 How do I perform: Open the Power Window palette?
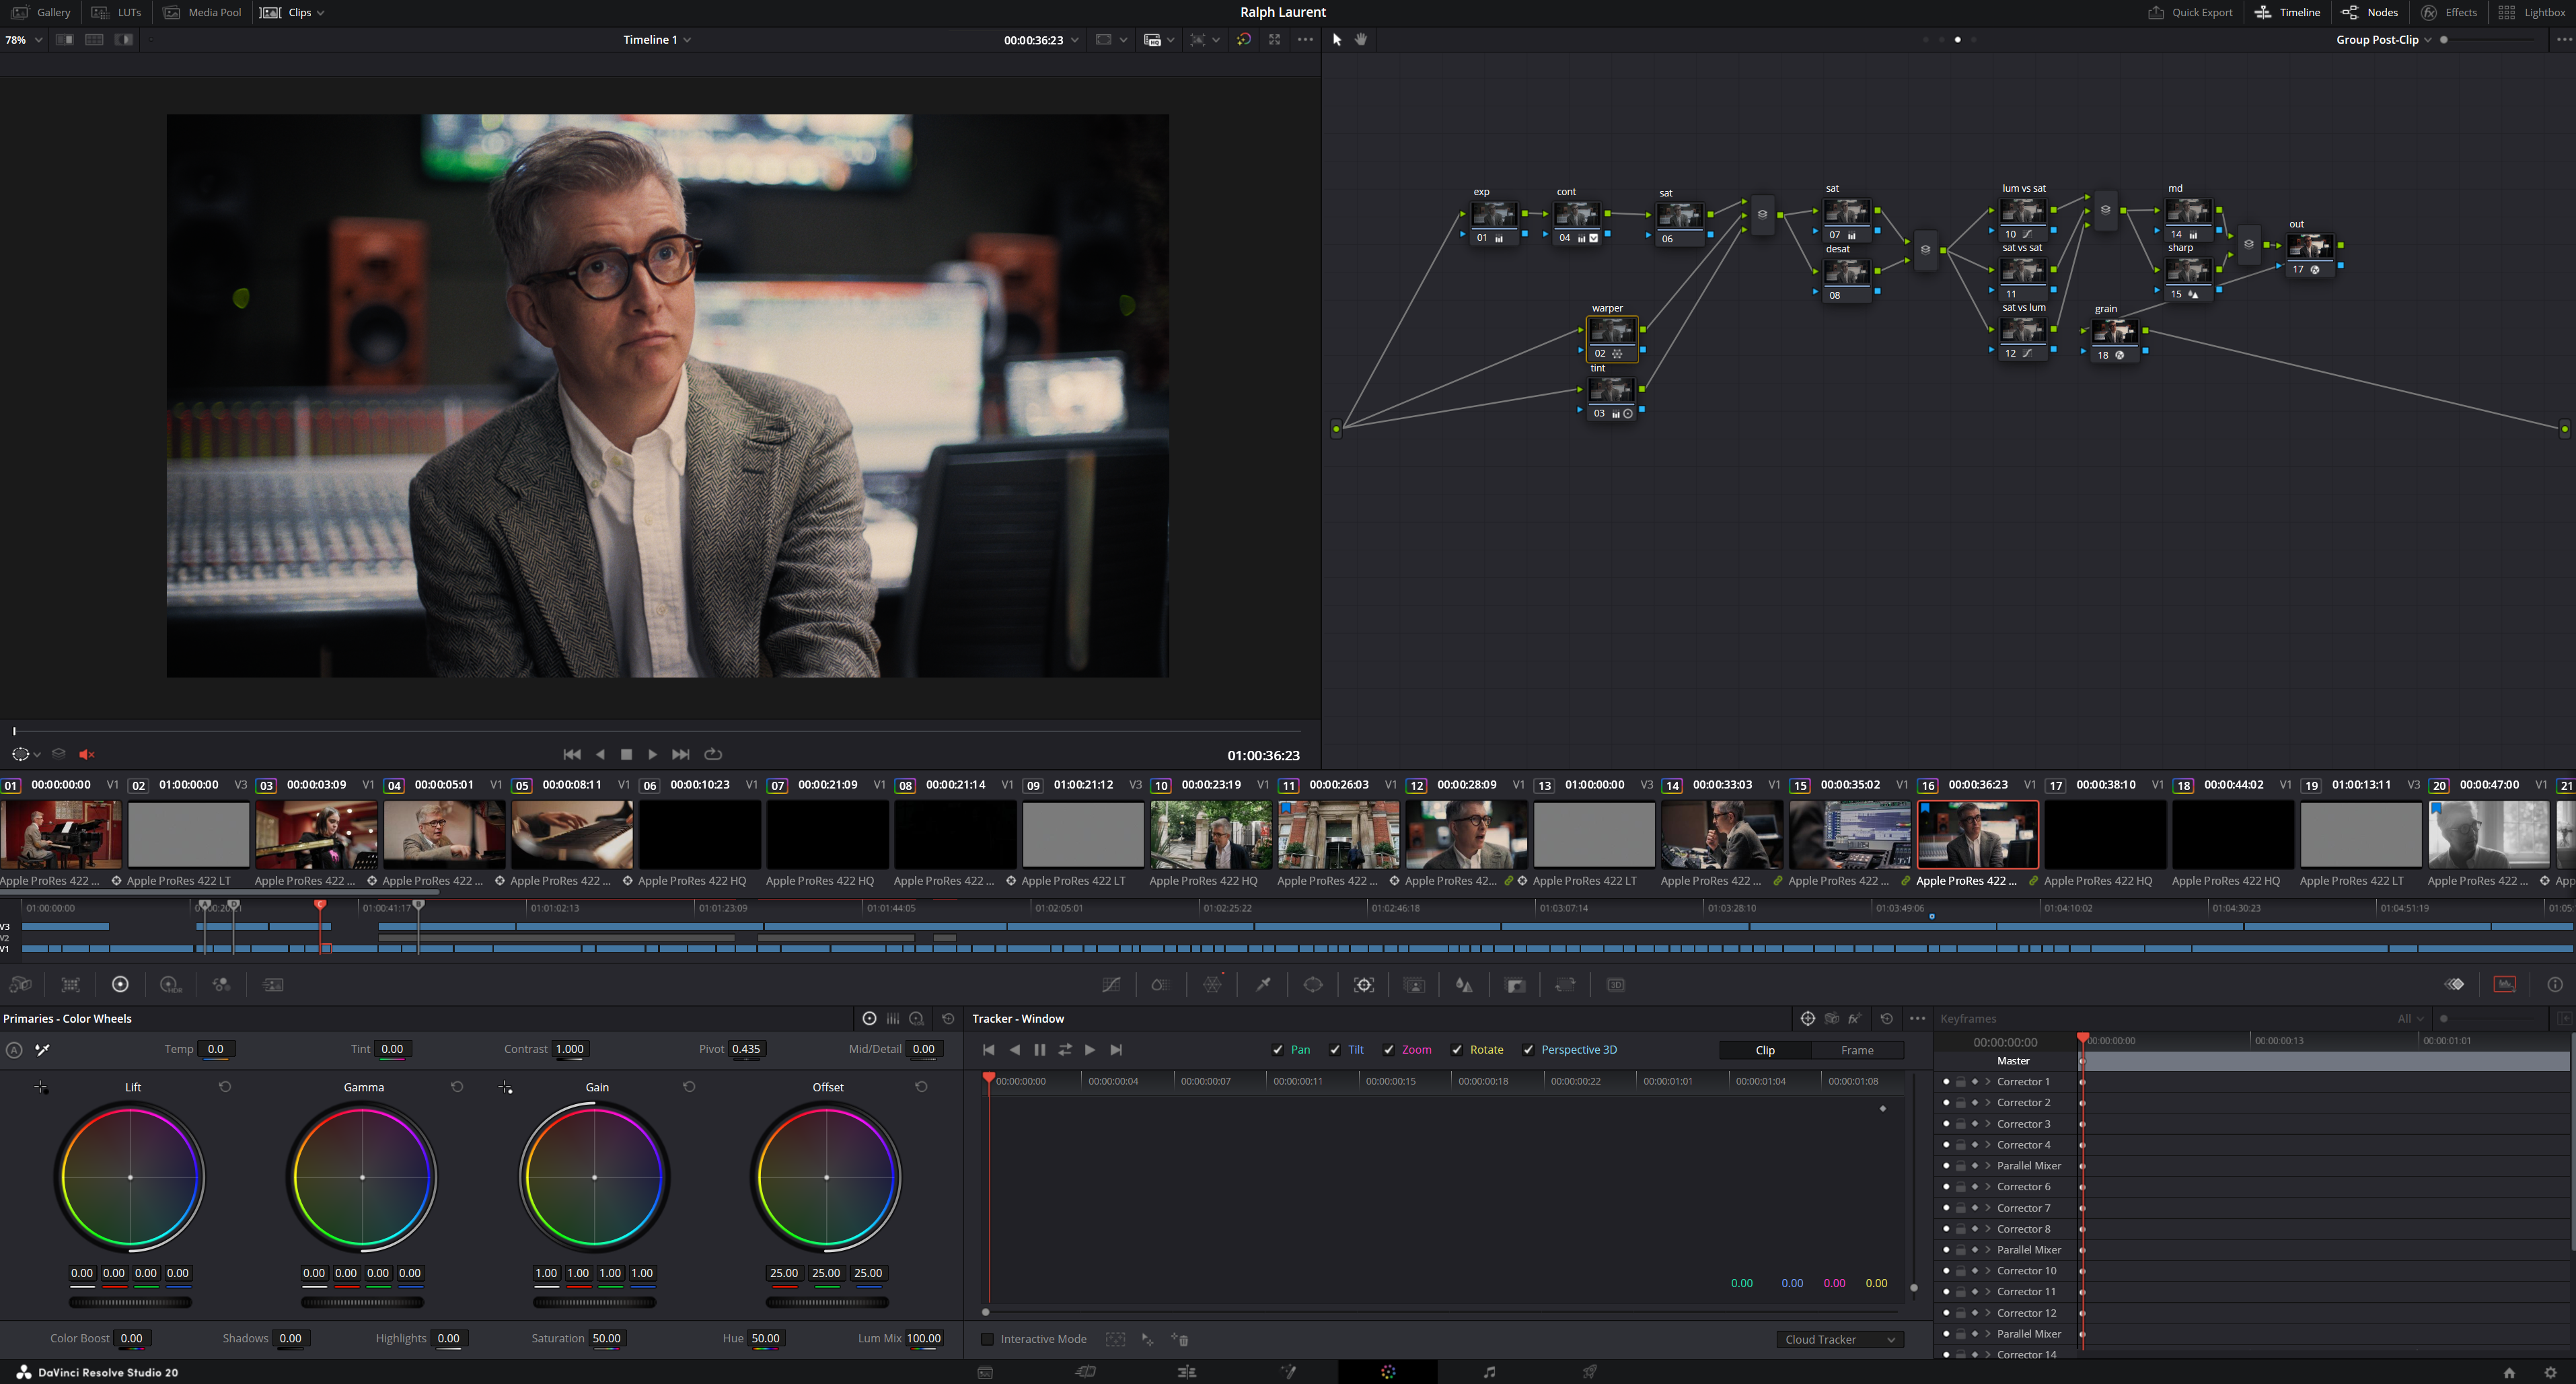tap(1312, 984)
